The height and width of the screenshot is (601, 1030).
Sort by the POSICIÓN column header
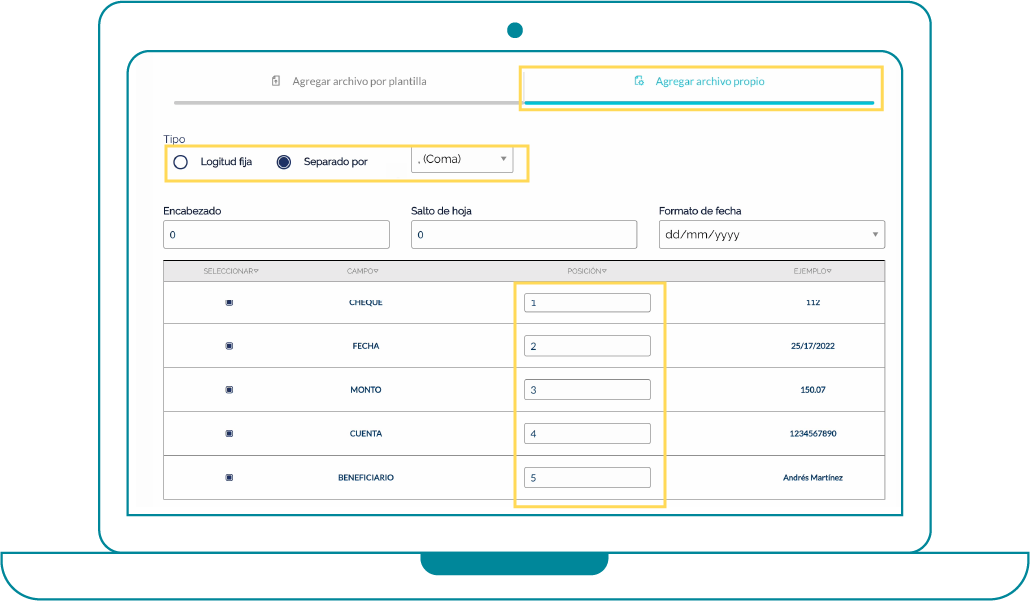point(587,271)
